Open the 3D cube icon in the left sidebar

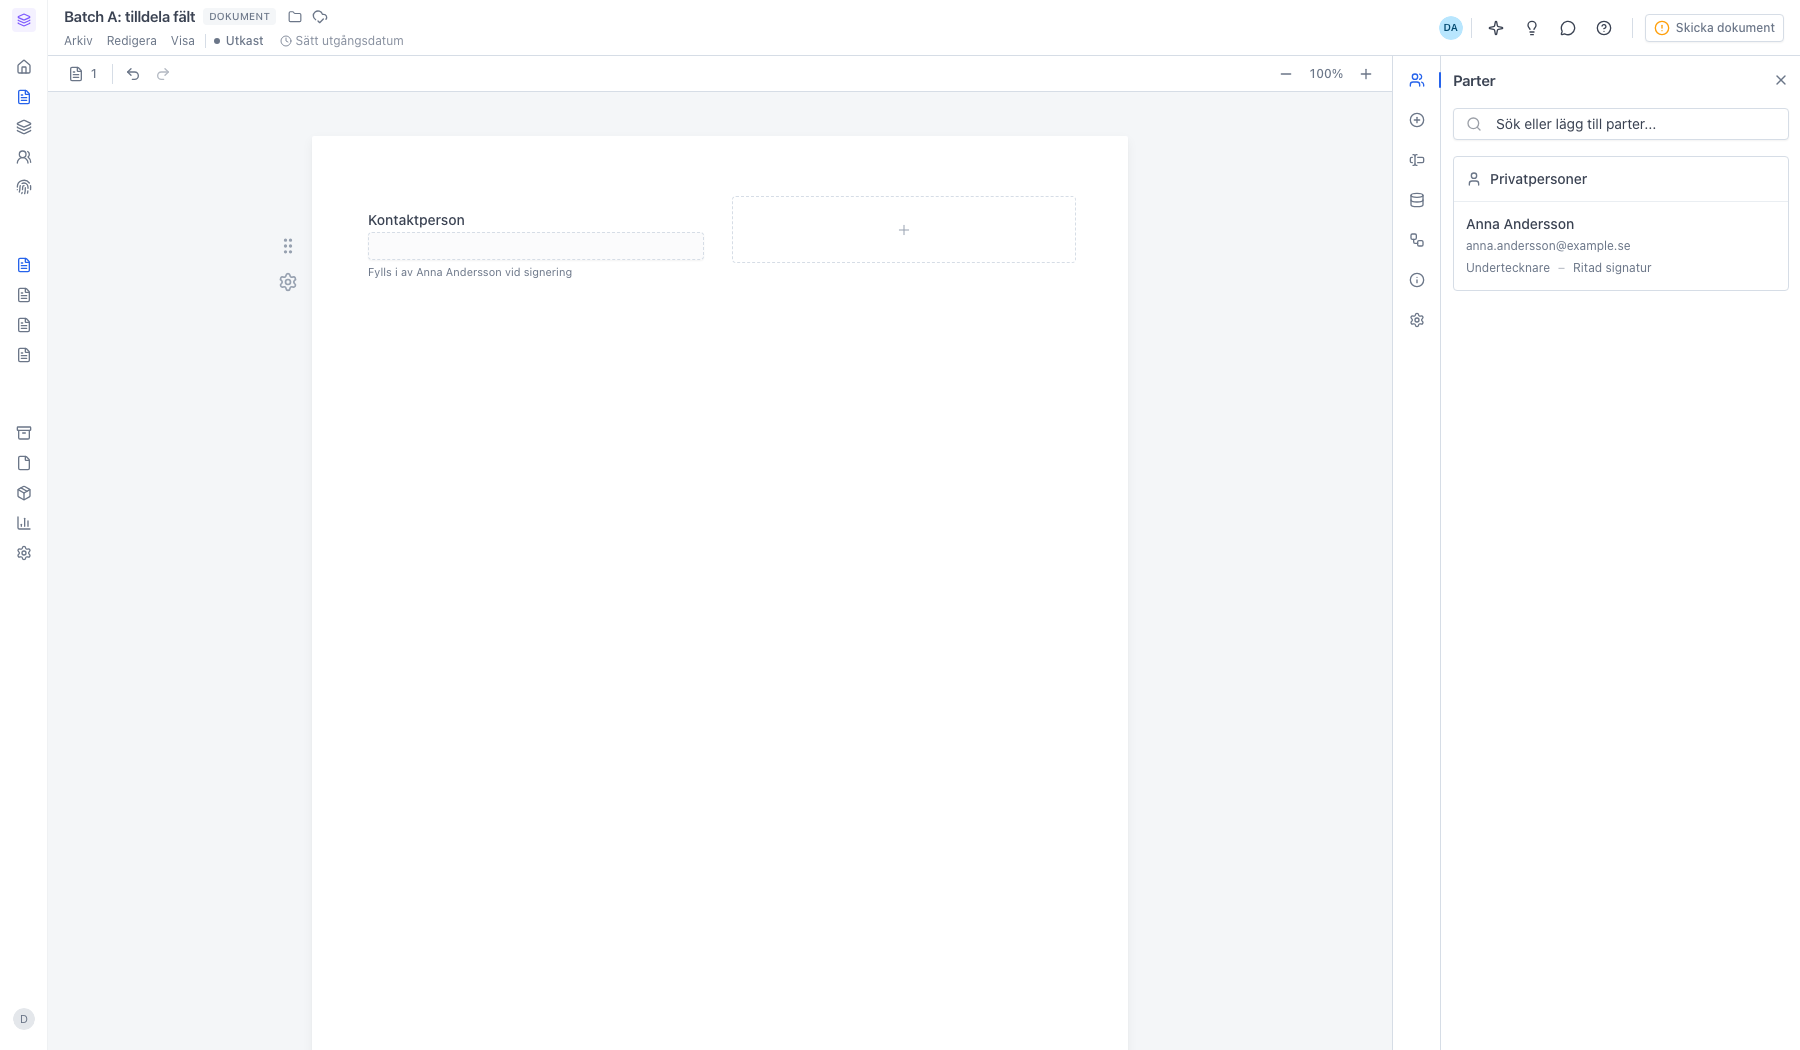24,493
